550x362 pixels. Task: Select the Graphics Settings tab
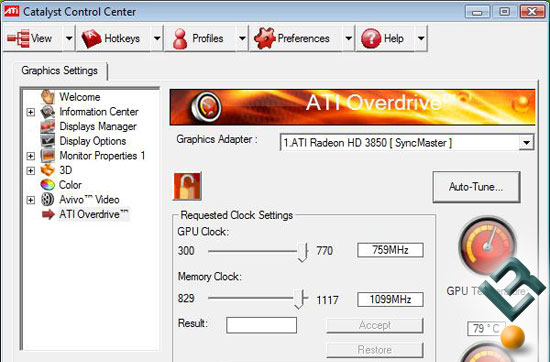click(60, 71)
